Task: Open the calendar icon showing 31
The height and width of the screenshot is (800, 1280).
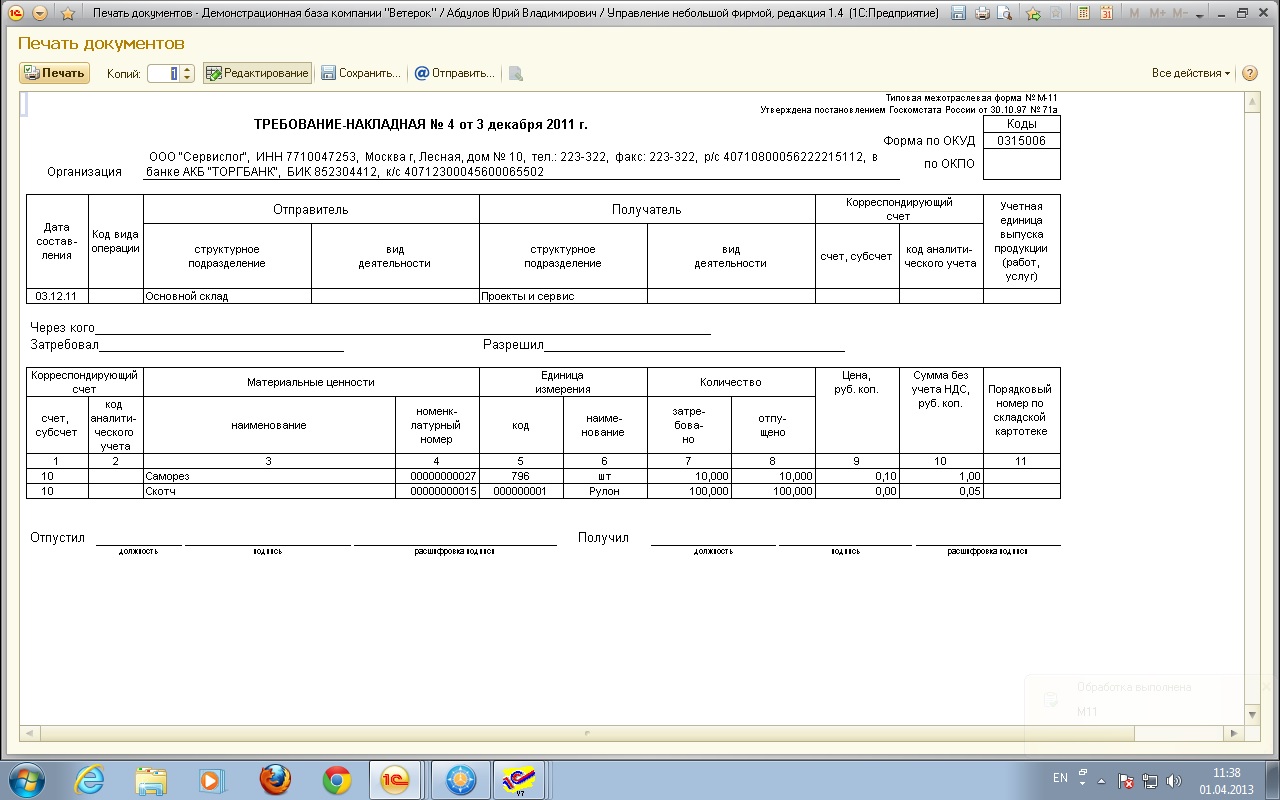Action: tap(1106, 14)
